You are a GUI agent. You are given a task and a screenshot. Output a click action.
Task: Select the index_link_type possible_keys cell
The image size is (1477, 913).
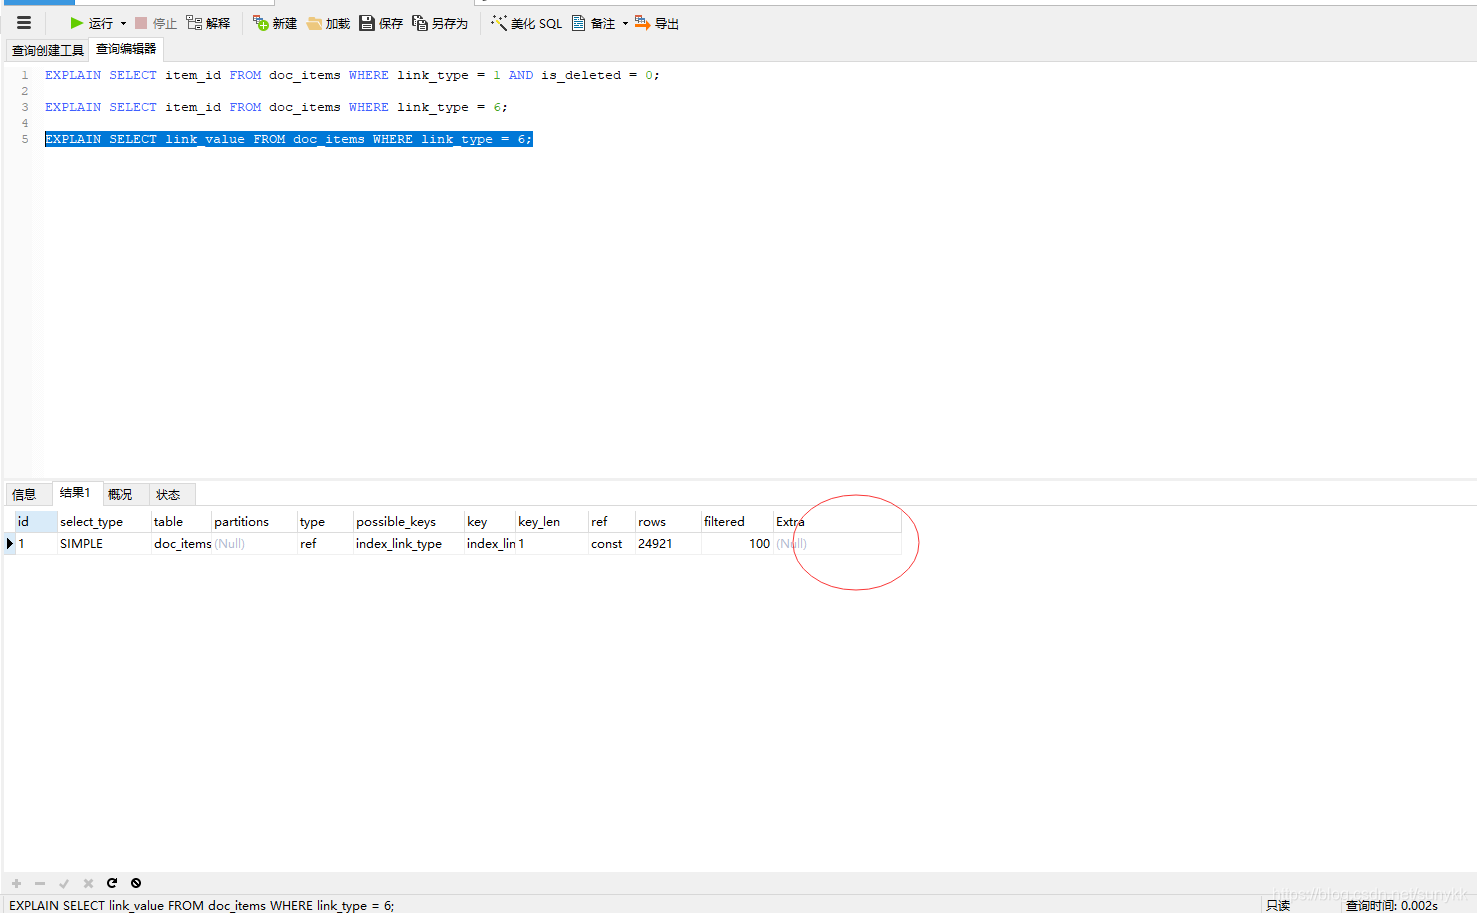(x=409, y=544)
